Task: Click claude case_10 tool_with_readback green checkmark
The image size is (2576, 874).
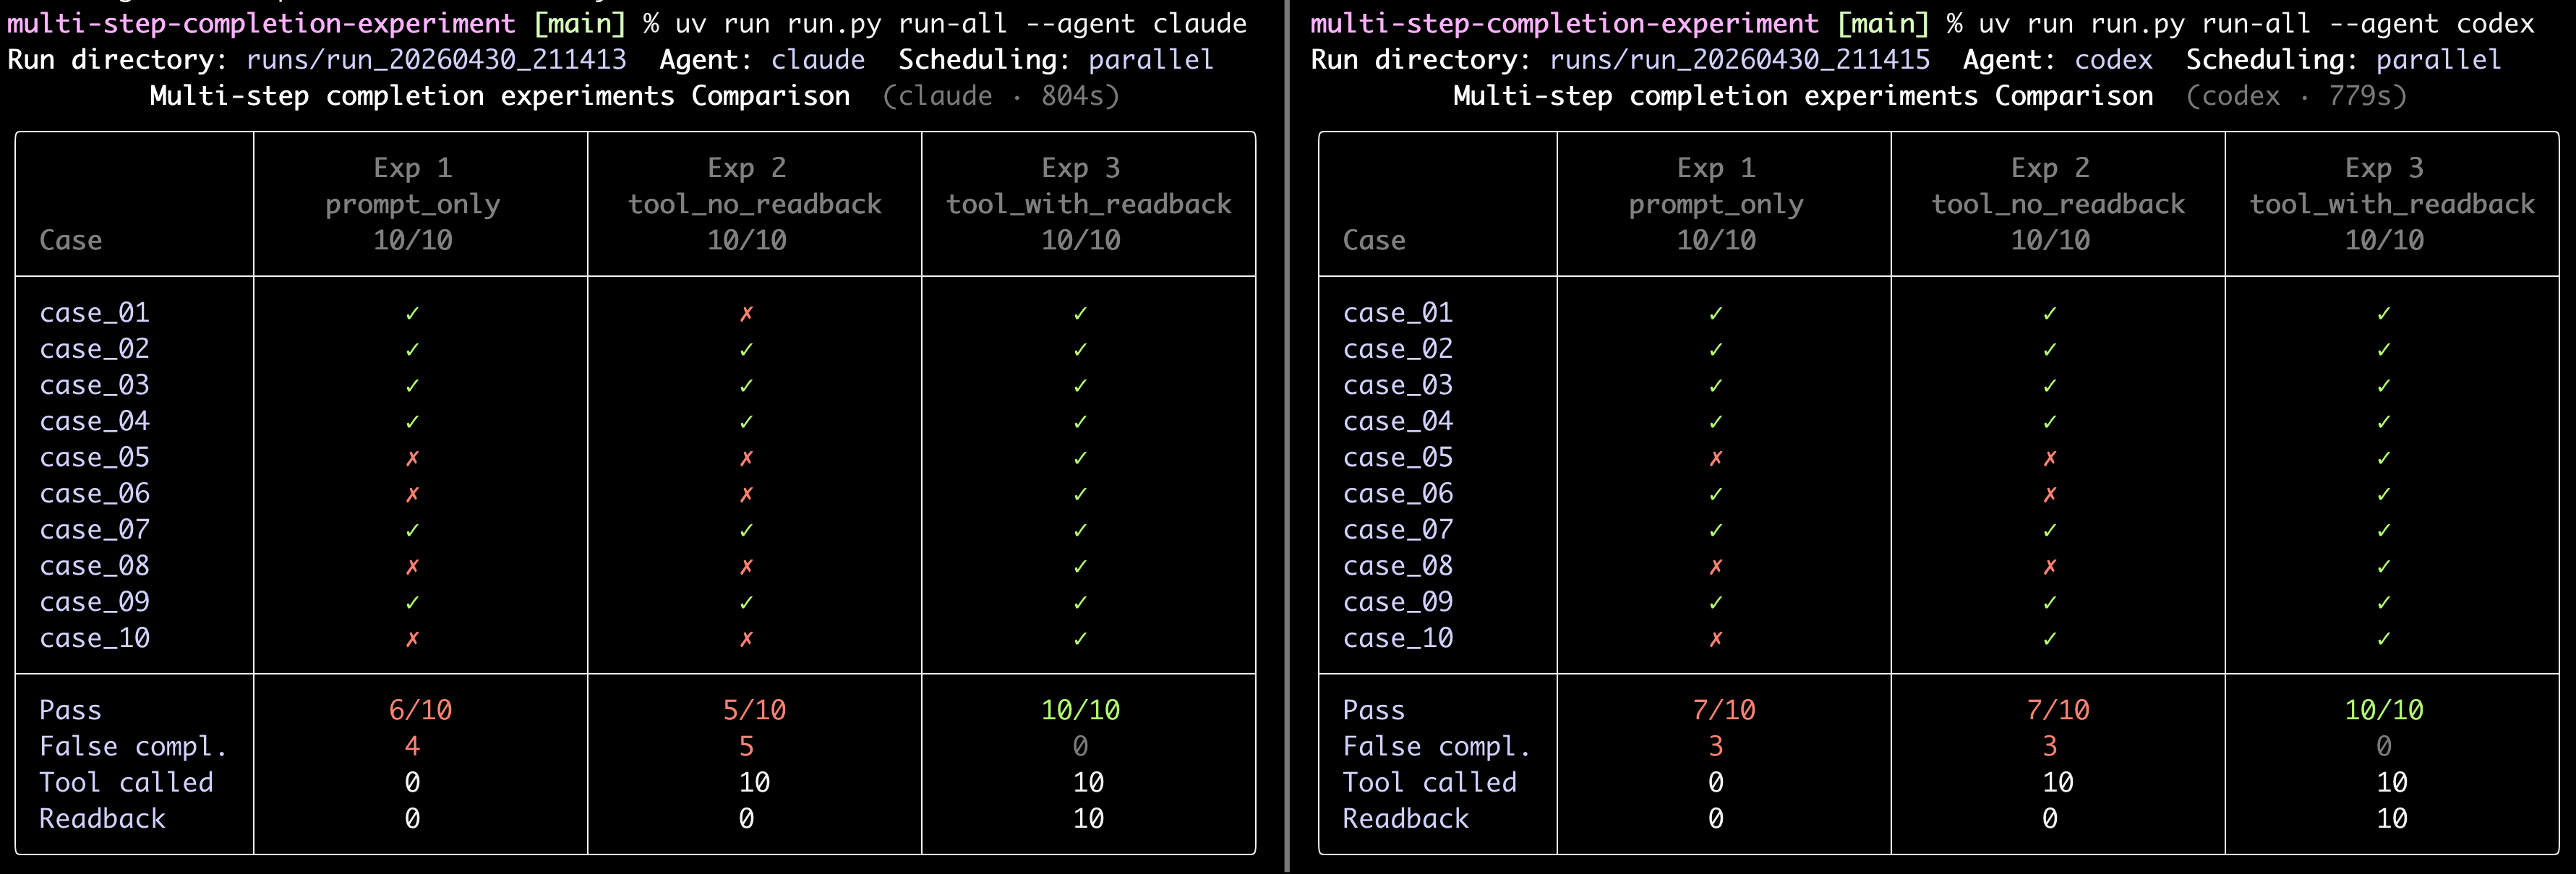Action: coord(1080,639)
